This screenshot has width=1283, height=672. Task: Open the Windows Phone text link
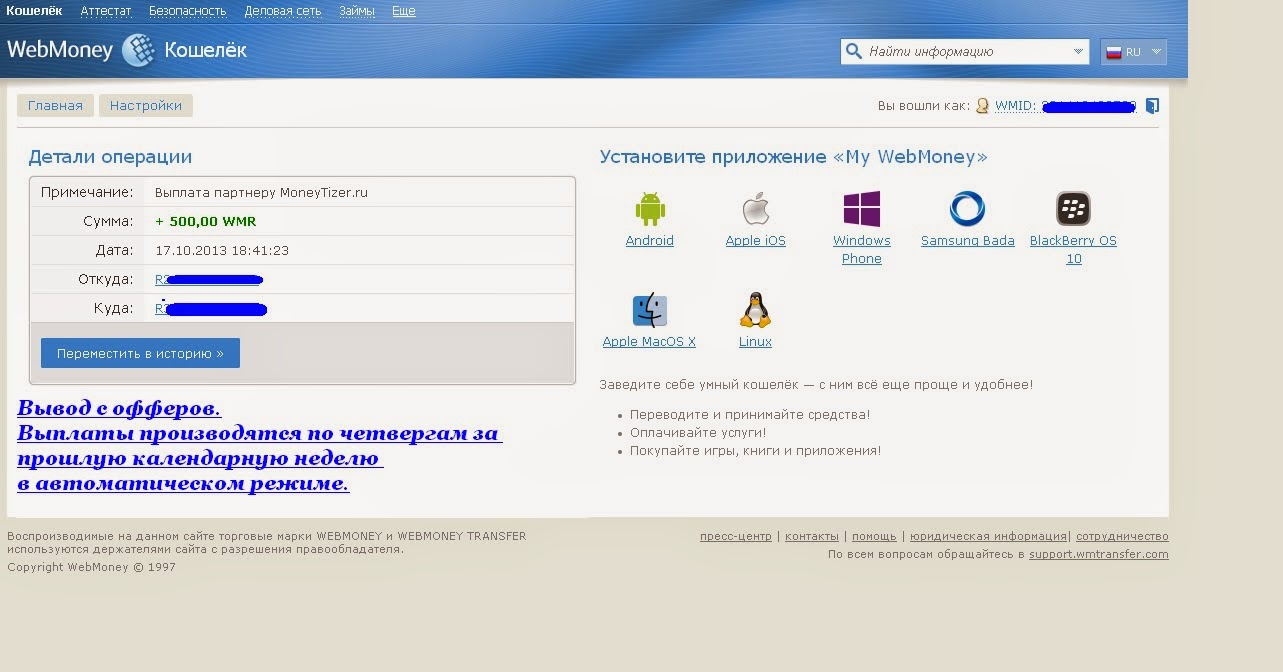(862, 250)
